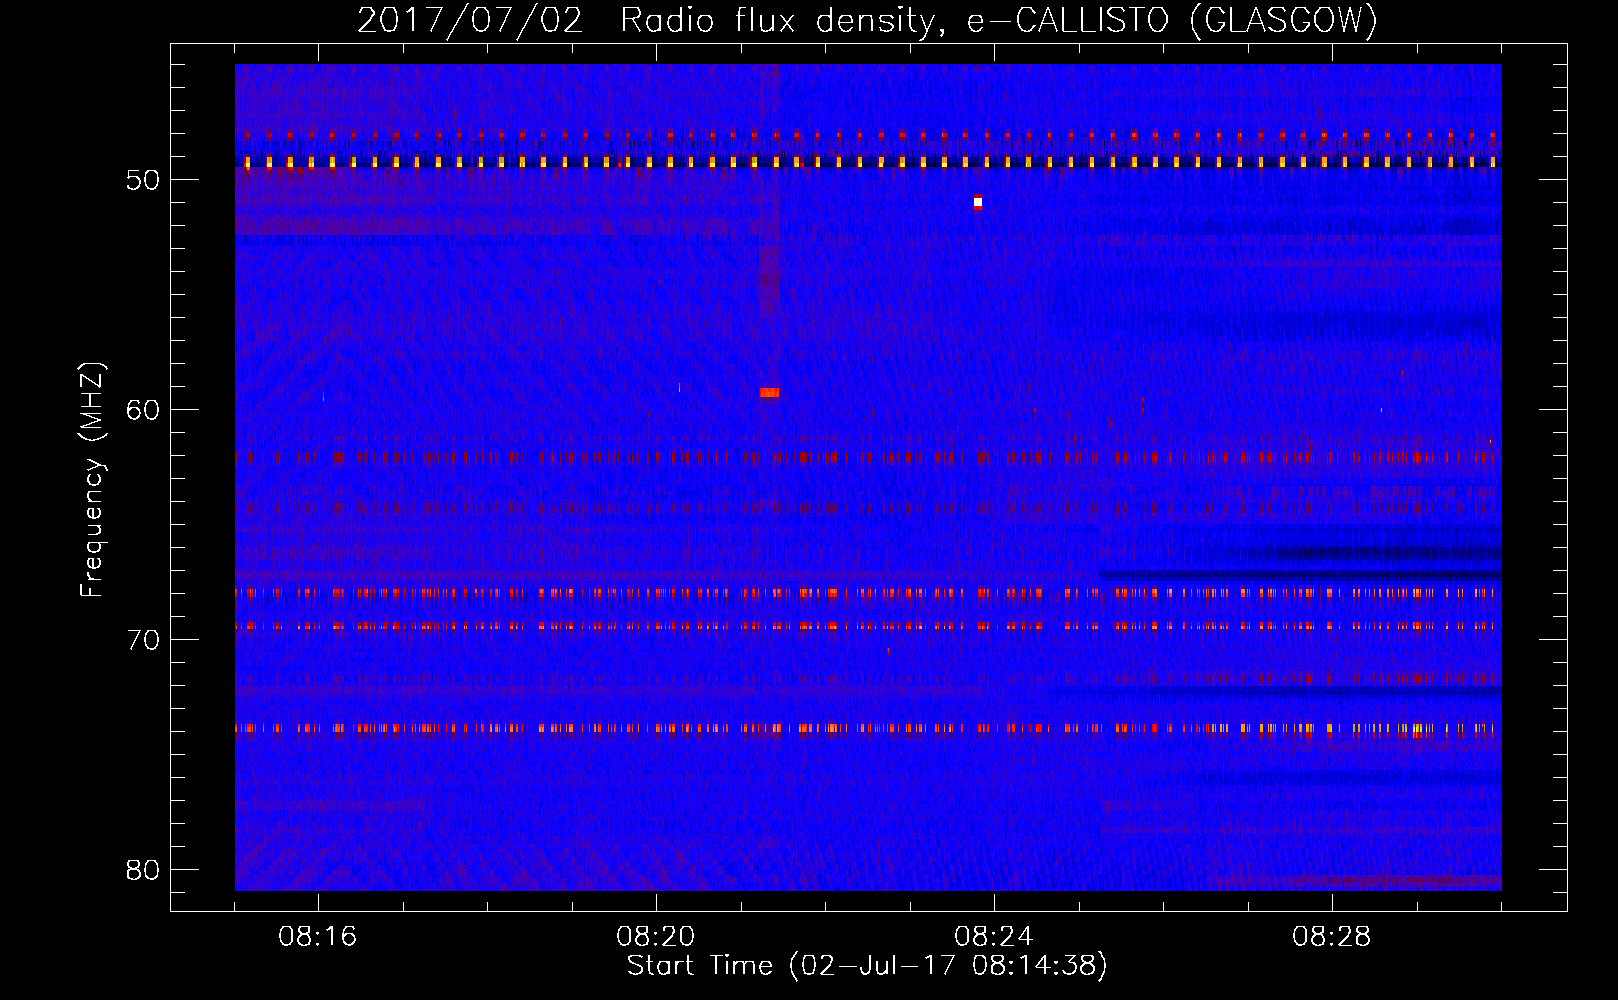Click the 50 frequency tick label
Image resolution: width=1618 pixels, height=1000 pixels.
pyautogui.click(x=143, y=180)
